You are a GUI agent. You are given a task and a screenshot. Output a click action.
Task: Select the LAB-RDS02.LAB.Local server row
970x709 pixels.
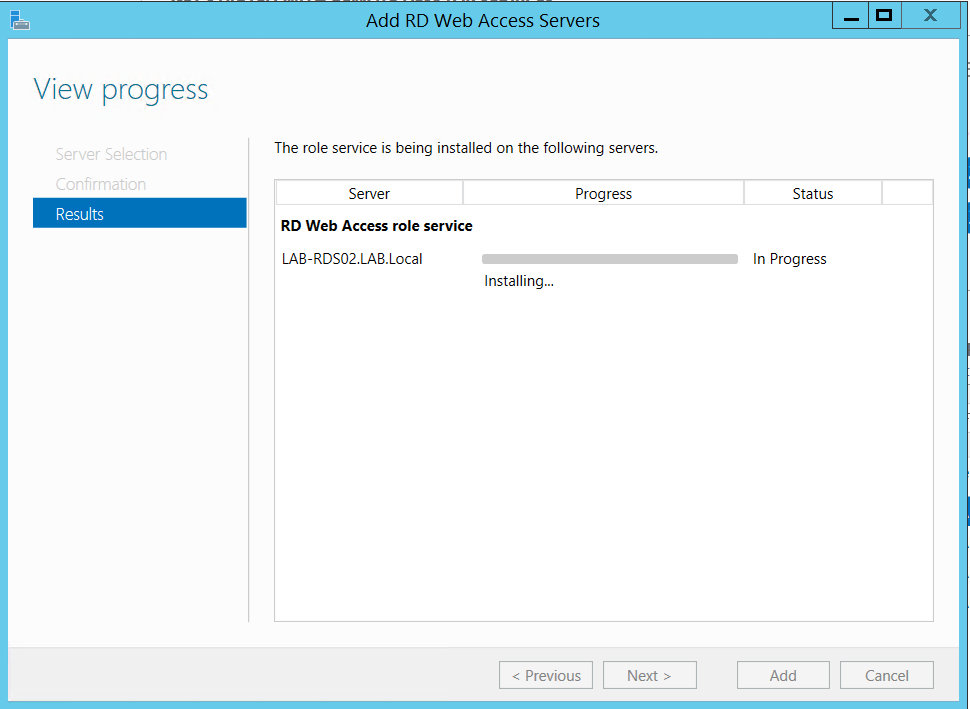pos(352,259)
